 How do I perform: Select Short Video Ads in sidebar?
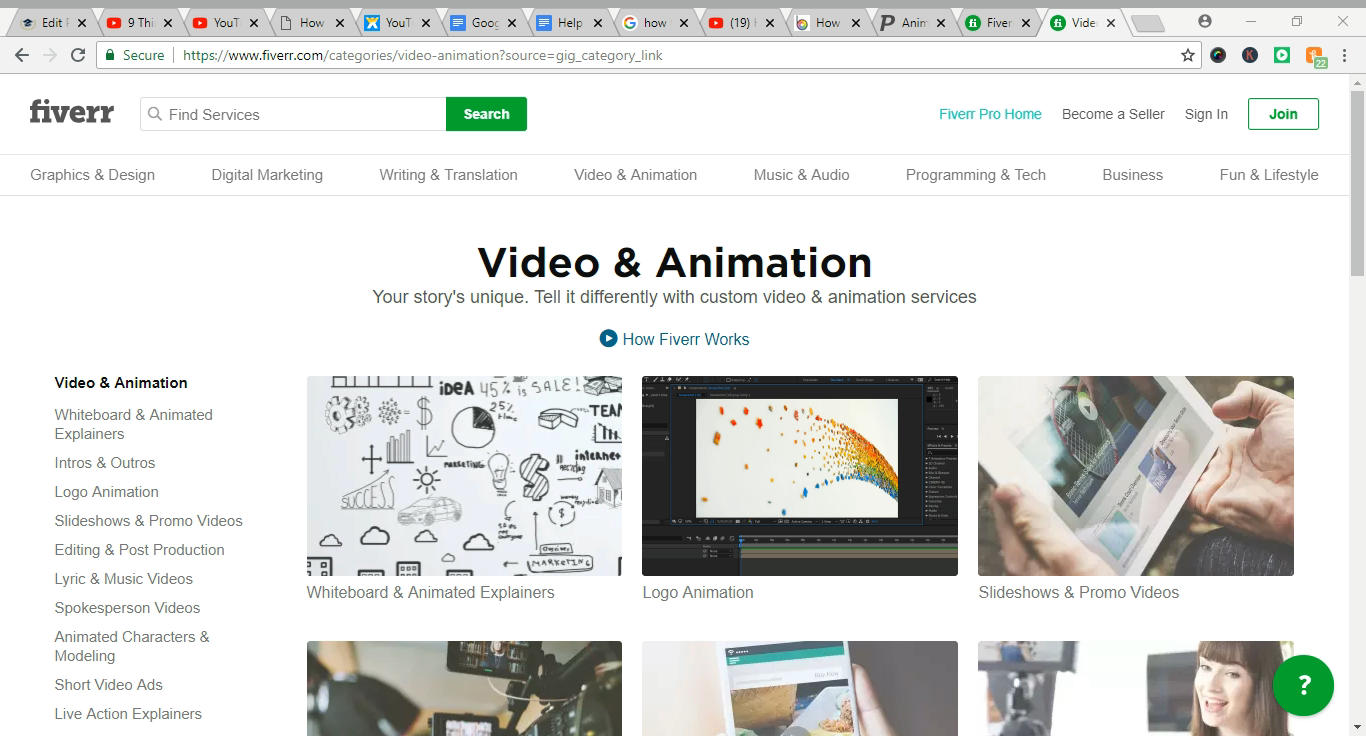click(x=109, y=685)
